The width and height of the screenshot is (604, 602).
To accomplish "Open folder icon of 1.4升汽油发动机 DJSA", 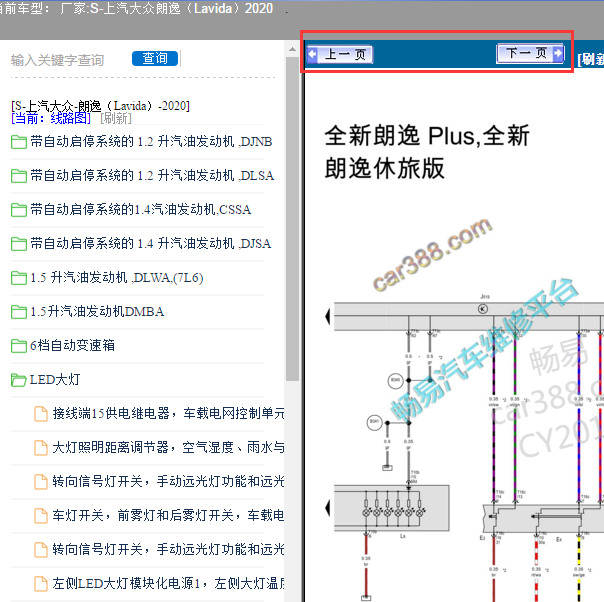I will click(x=18, y=243).
